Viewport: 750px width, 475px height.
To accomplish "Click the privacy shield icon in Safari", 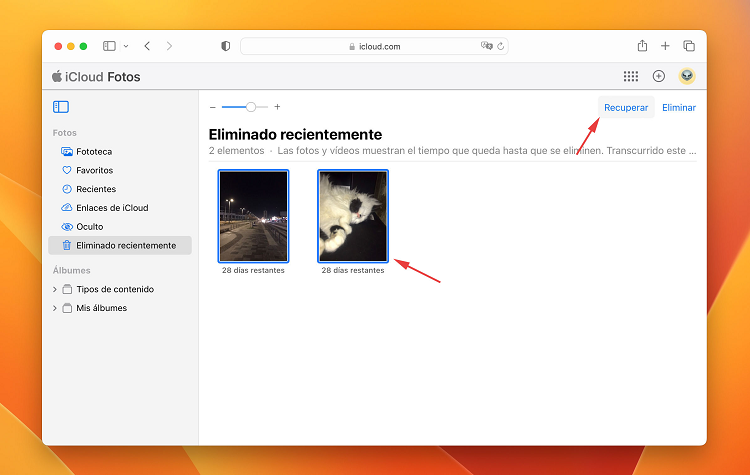I will 225,46.
